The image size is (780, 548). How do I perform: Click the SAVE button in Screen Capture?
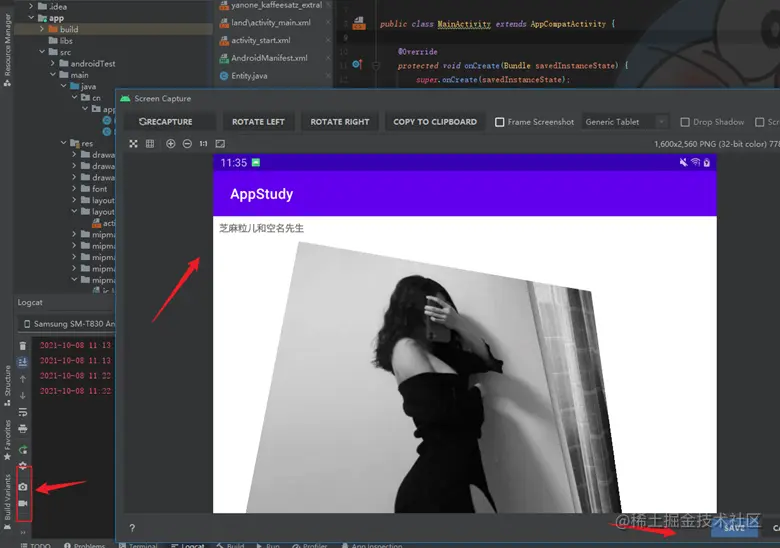click(734, 528)
